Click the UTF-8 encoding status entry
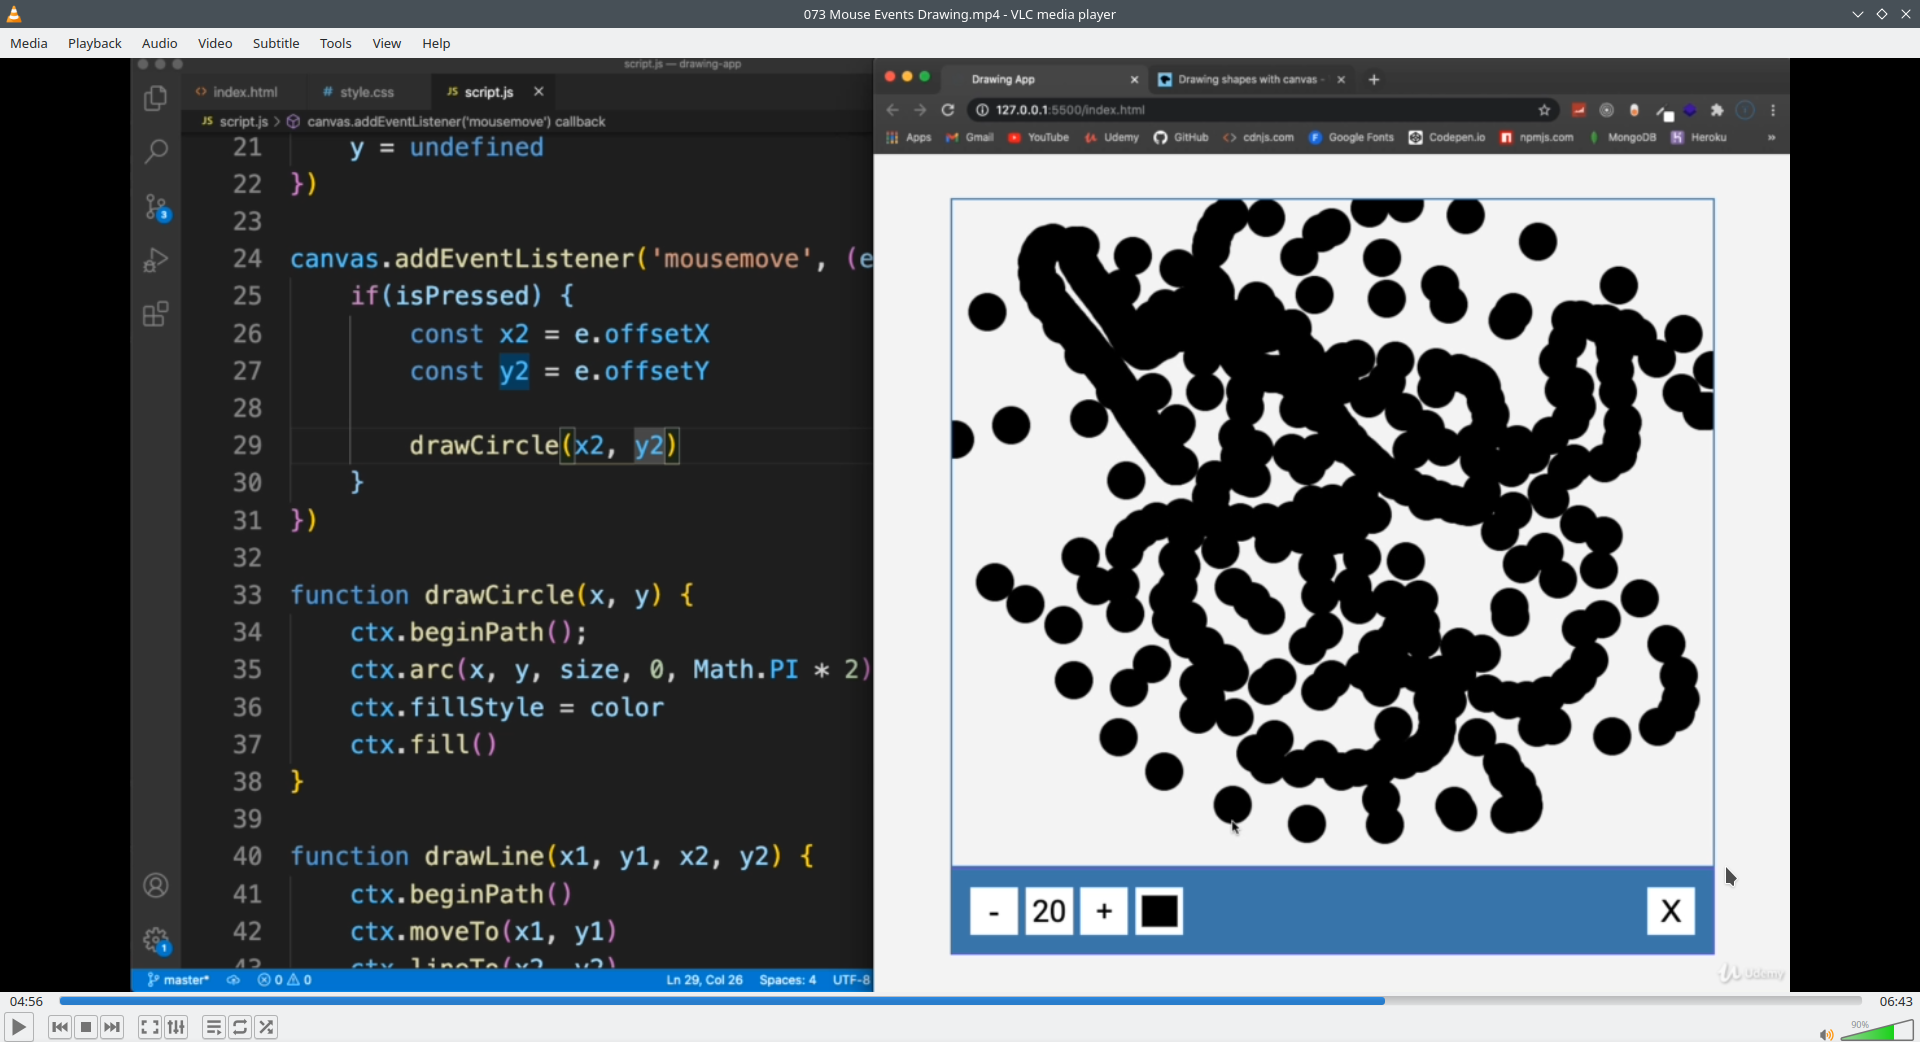The image size is (1920, 1042). coord(851,980)
